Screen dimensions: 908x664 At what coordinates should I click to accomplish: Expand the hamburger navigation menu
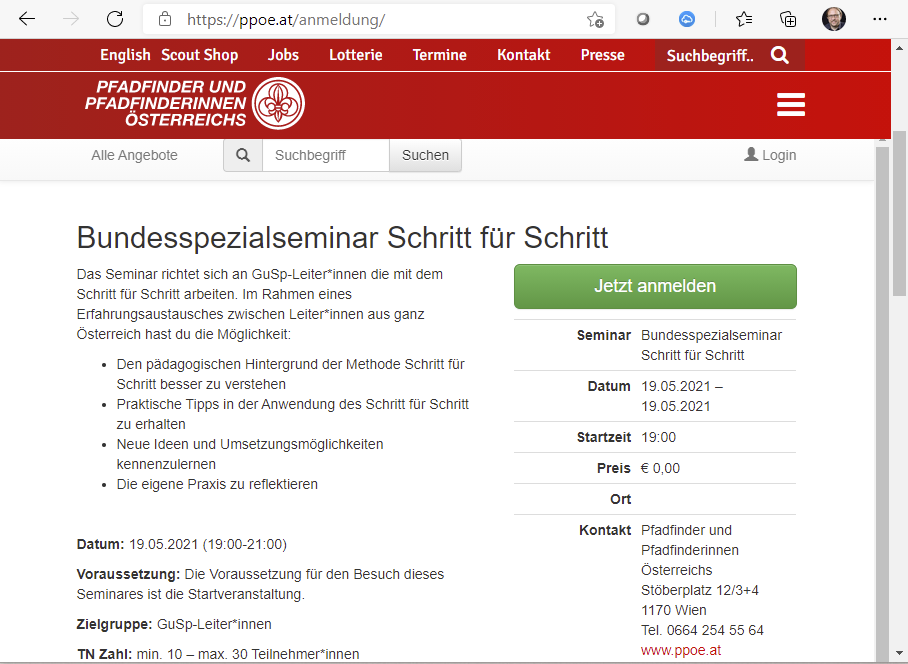(790, 105)
